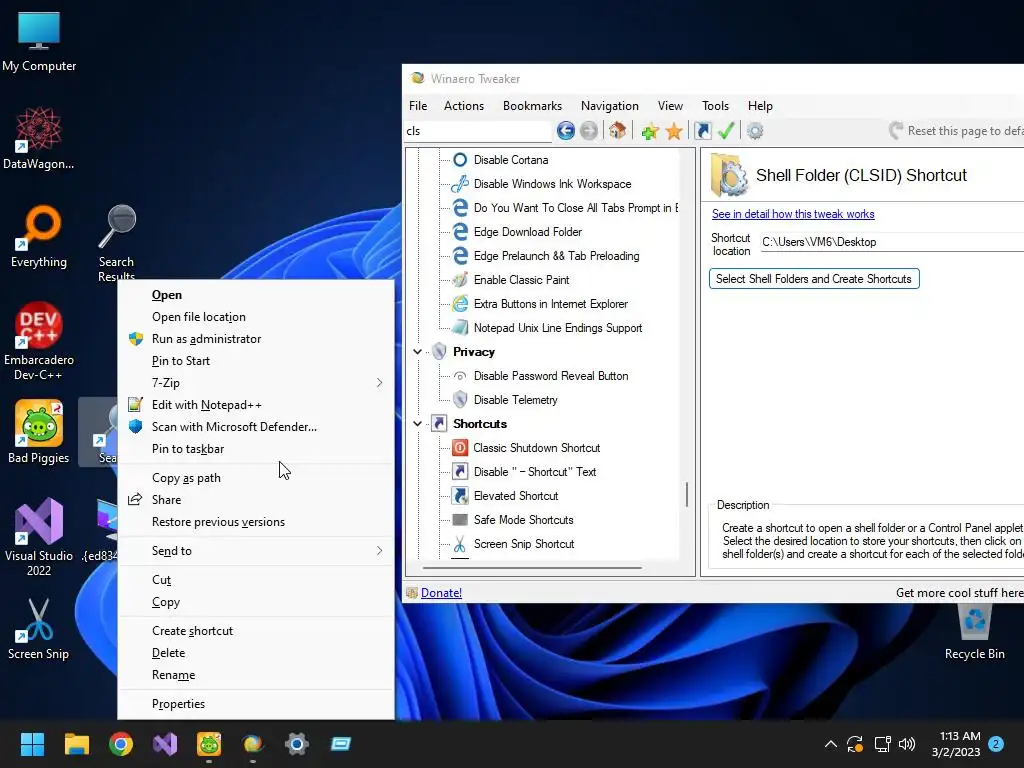The width and height of the screenshot is (1024, 768).
Task: Collapse the Shortcuts category
Action: point(417,424)
